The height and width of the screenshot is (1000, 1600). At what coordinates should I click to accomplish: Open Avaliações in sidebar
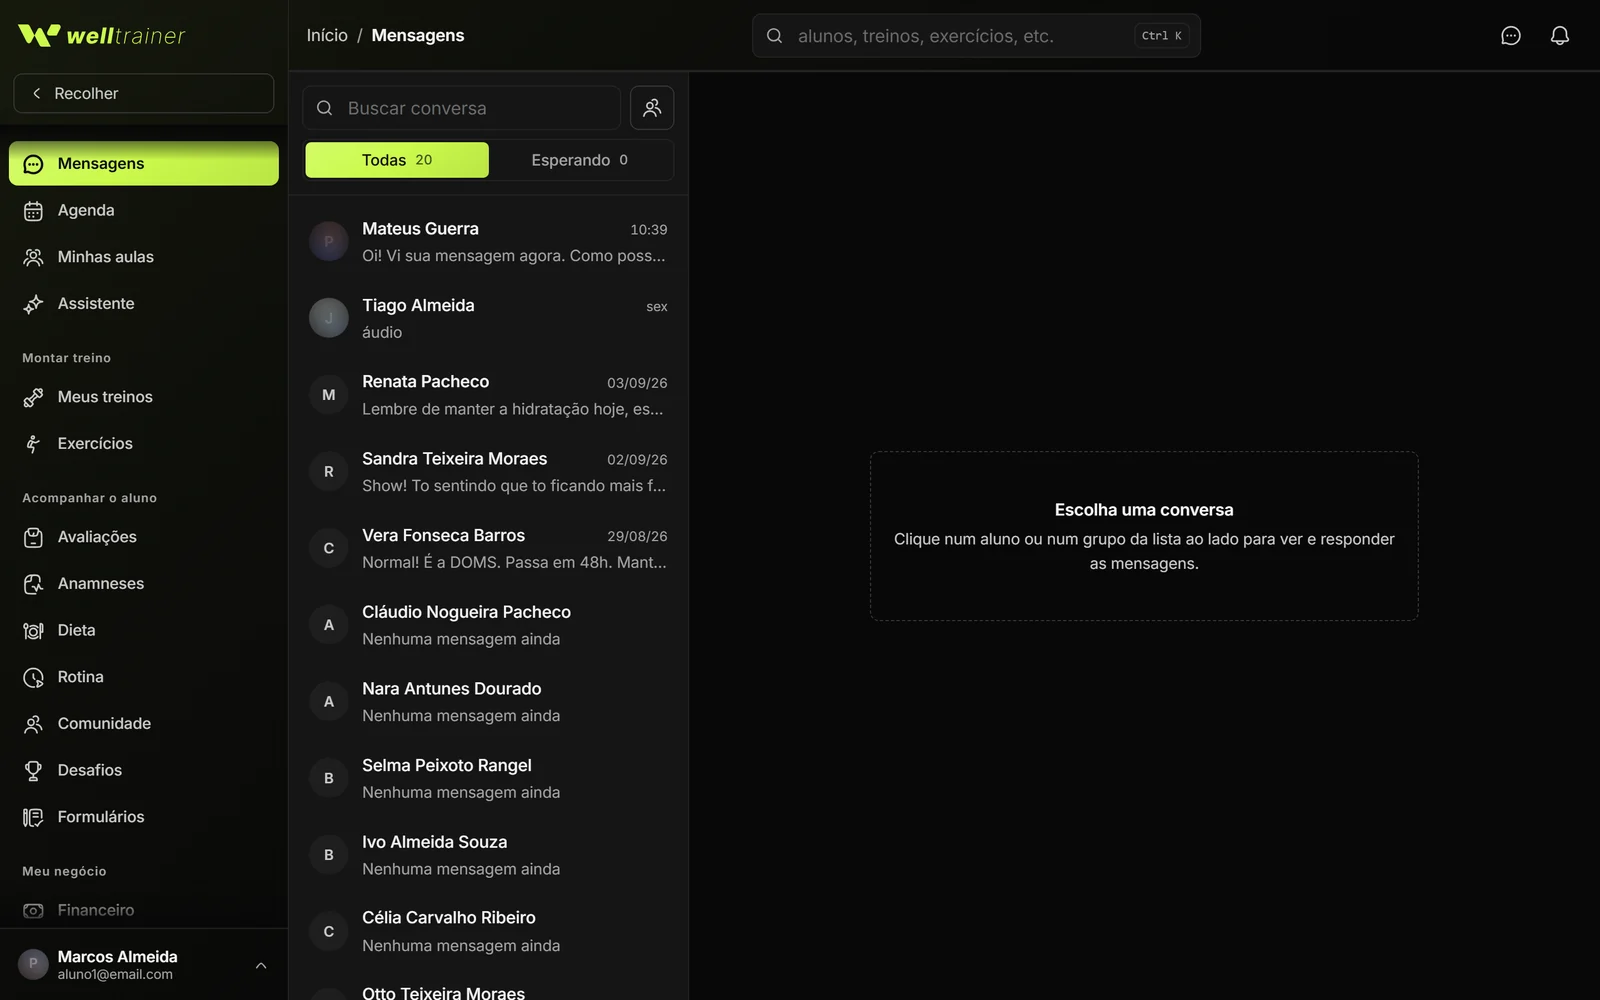click(144, 537)
